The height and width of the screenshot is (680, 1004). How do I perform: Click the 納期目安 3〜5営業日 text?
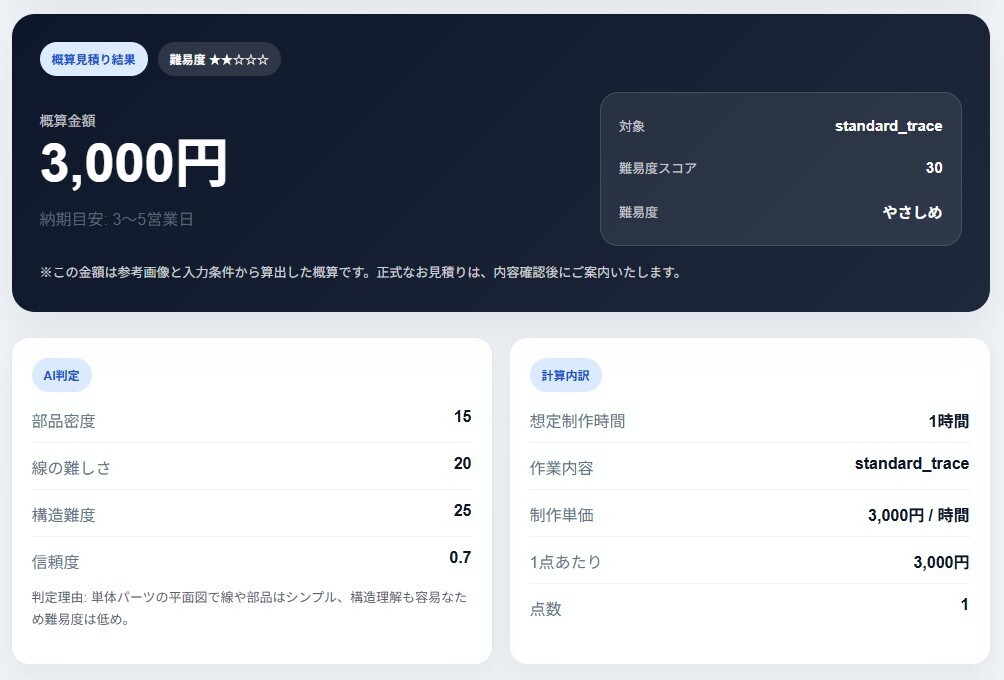(x=116, y=219)
